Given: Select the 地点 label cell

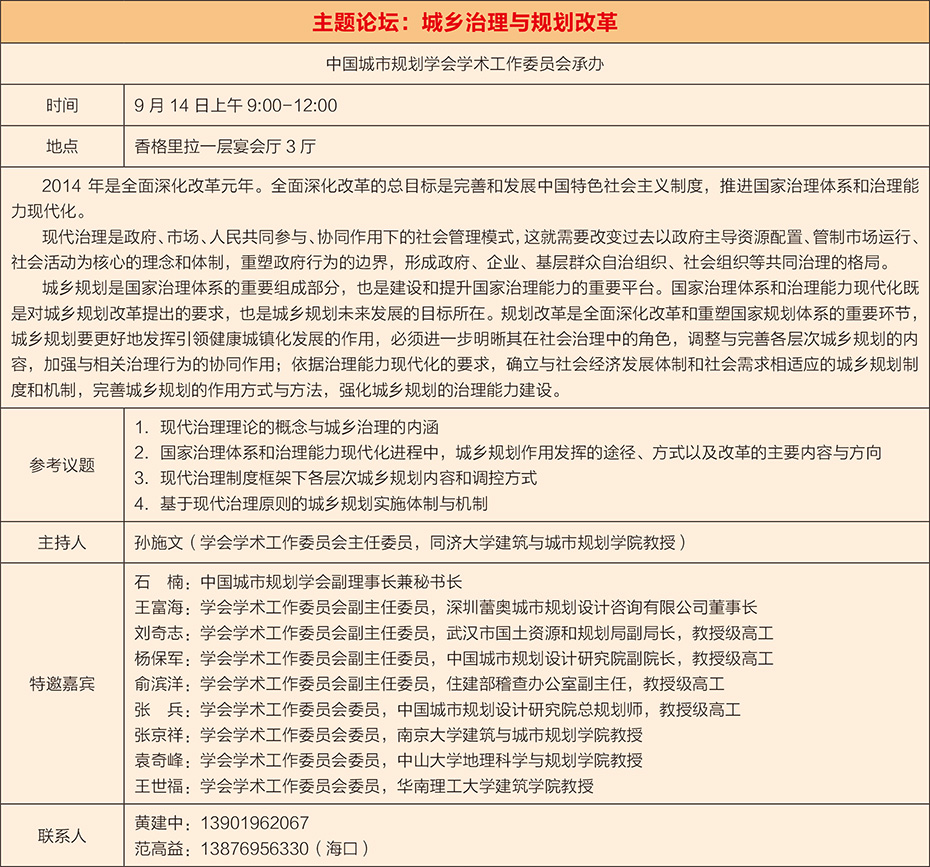Looking at the screenshot, I should [62, 146].
